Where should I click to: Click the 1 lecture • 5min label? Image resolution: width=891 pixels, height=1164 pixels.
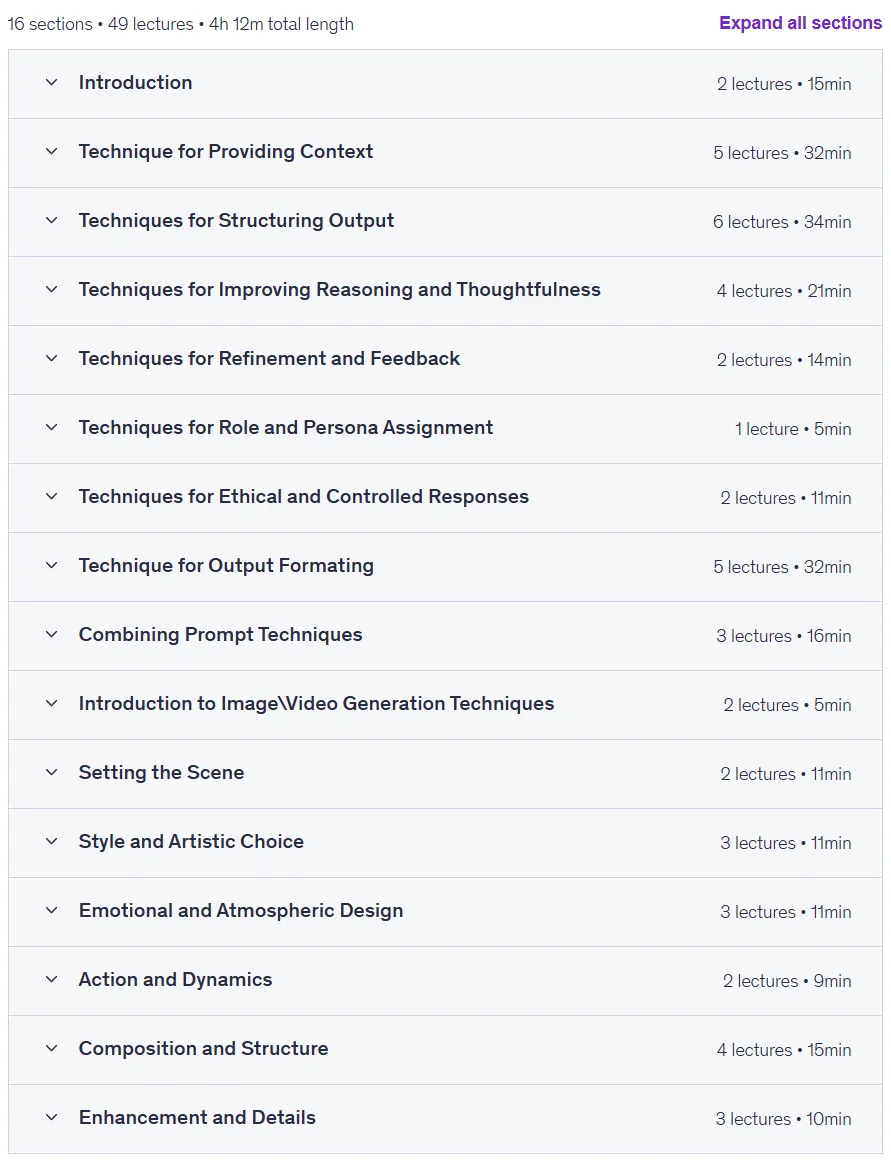tap(793, 429)
